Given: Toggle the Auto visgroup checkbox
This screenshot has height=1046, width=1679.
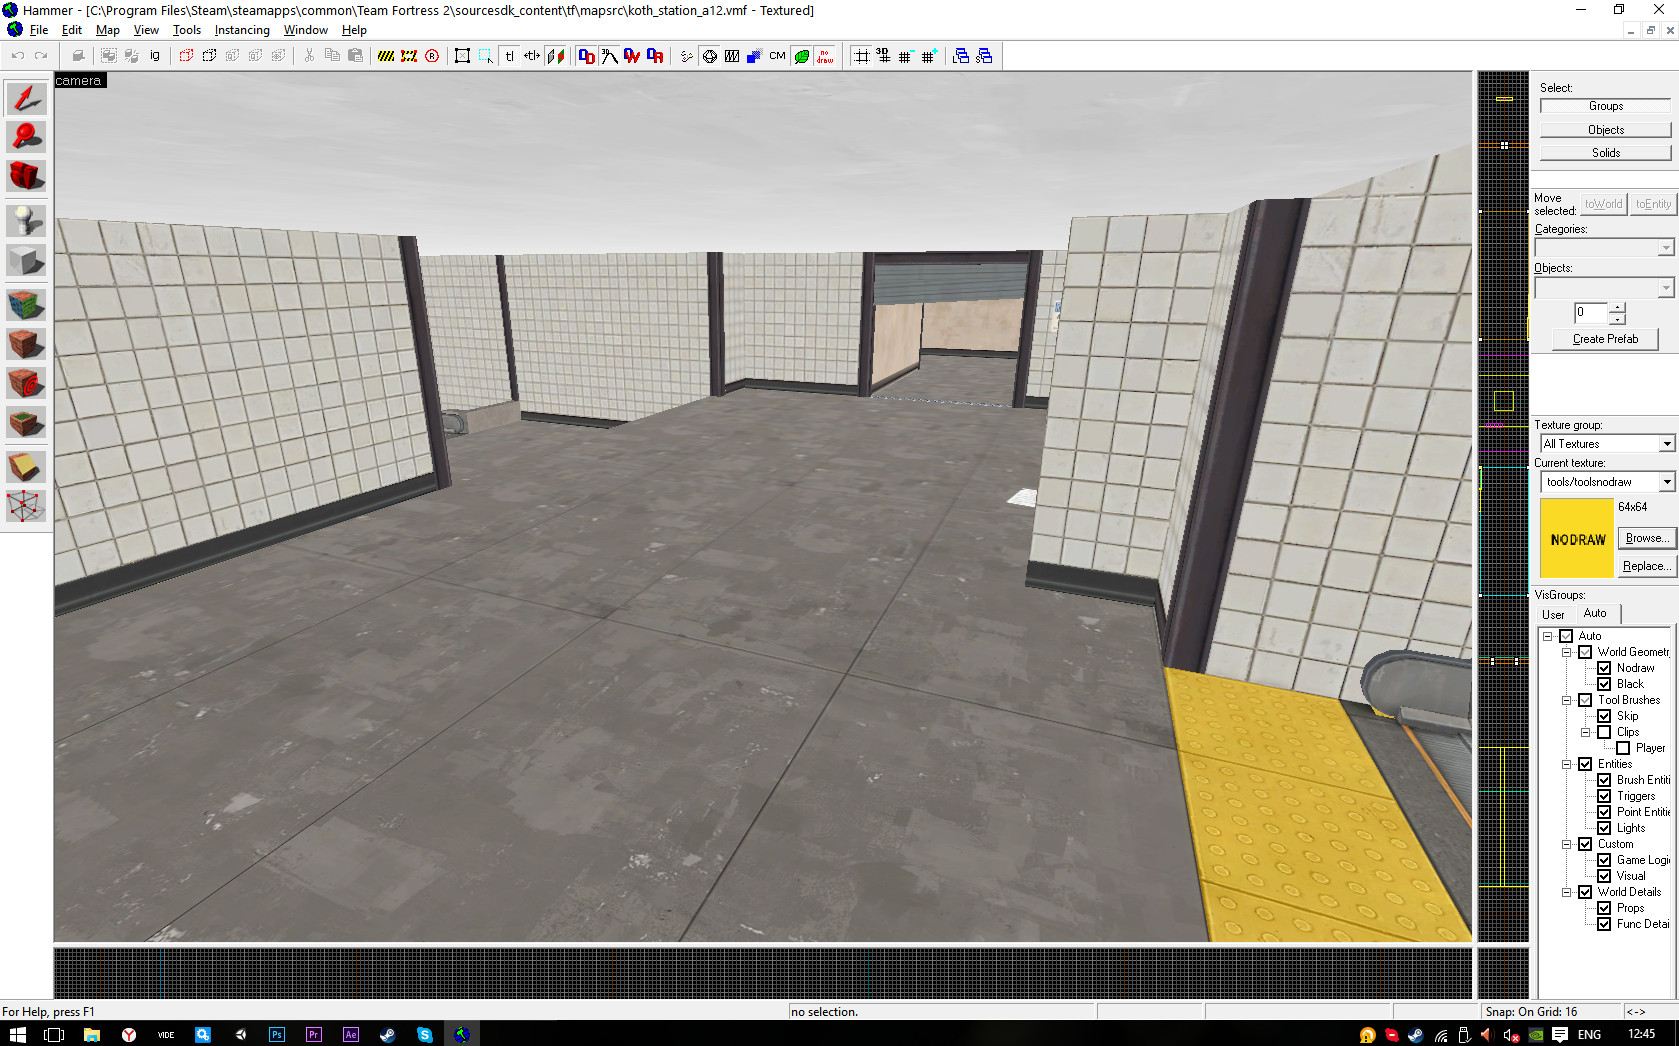Looking at the screenshot, I should (x=1566, y=636).
